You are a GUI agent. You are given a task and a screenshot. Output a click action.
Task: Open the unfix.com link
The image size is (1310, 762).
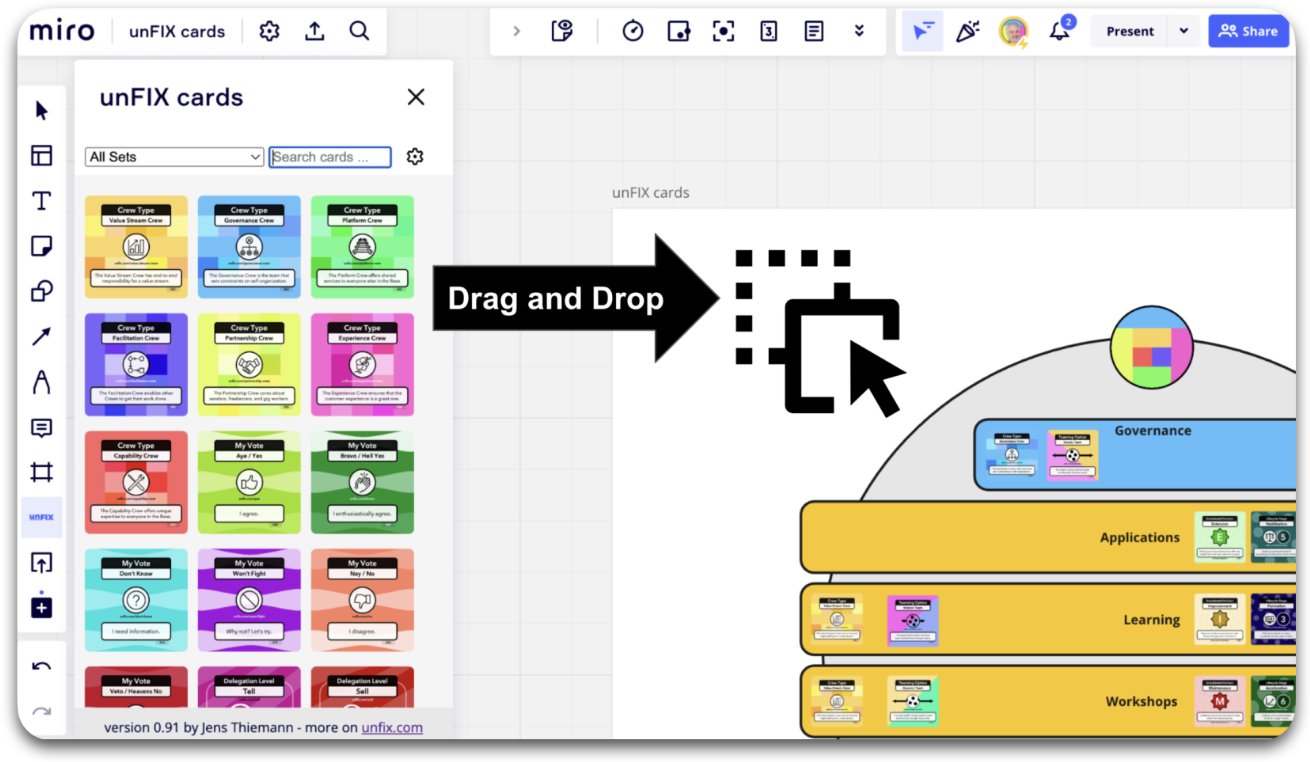392,727
